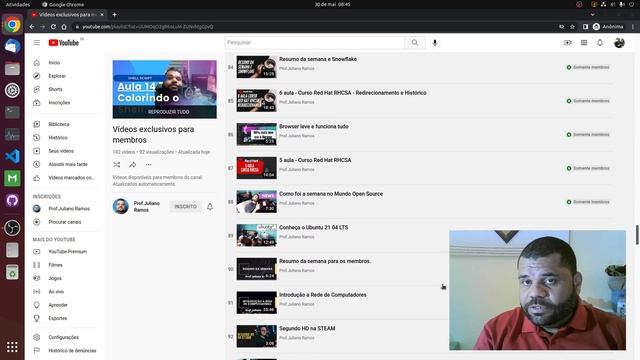The image size is (640, 360).
Task: Open GitHub Desktop from dock
Action: [12, 200]
